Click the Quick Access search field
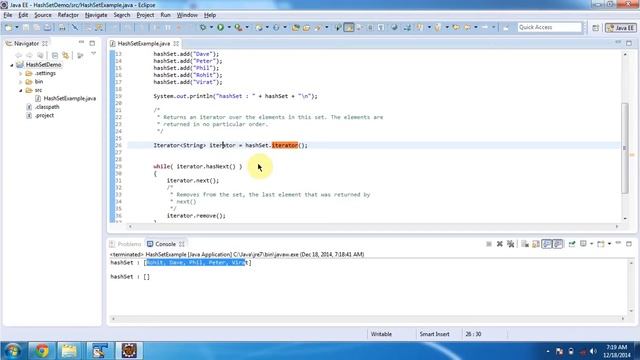This screenshot has height=360, width=640. 549,27
